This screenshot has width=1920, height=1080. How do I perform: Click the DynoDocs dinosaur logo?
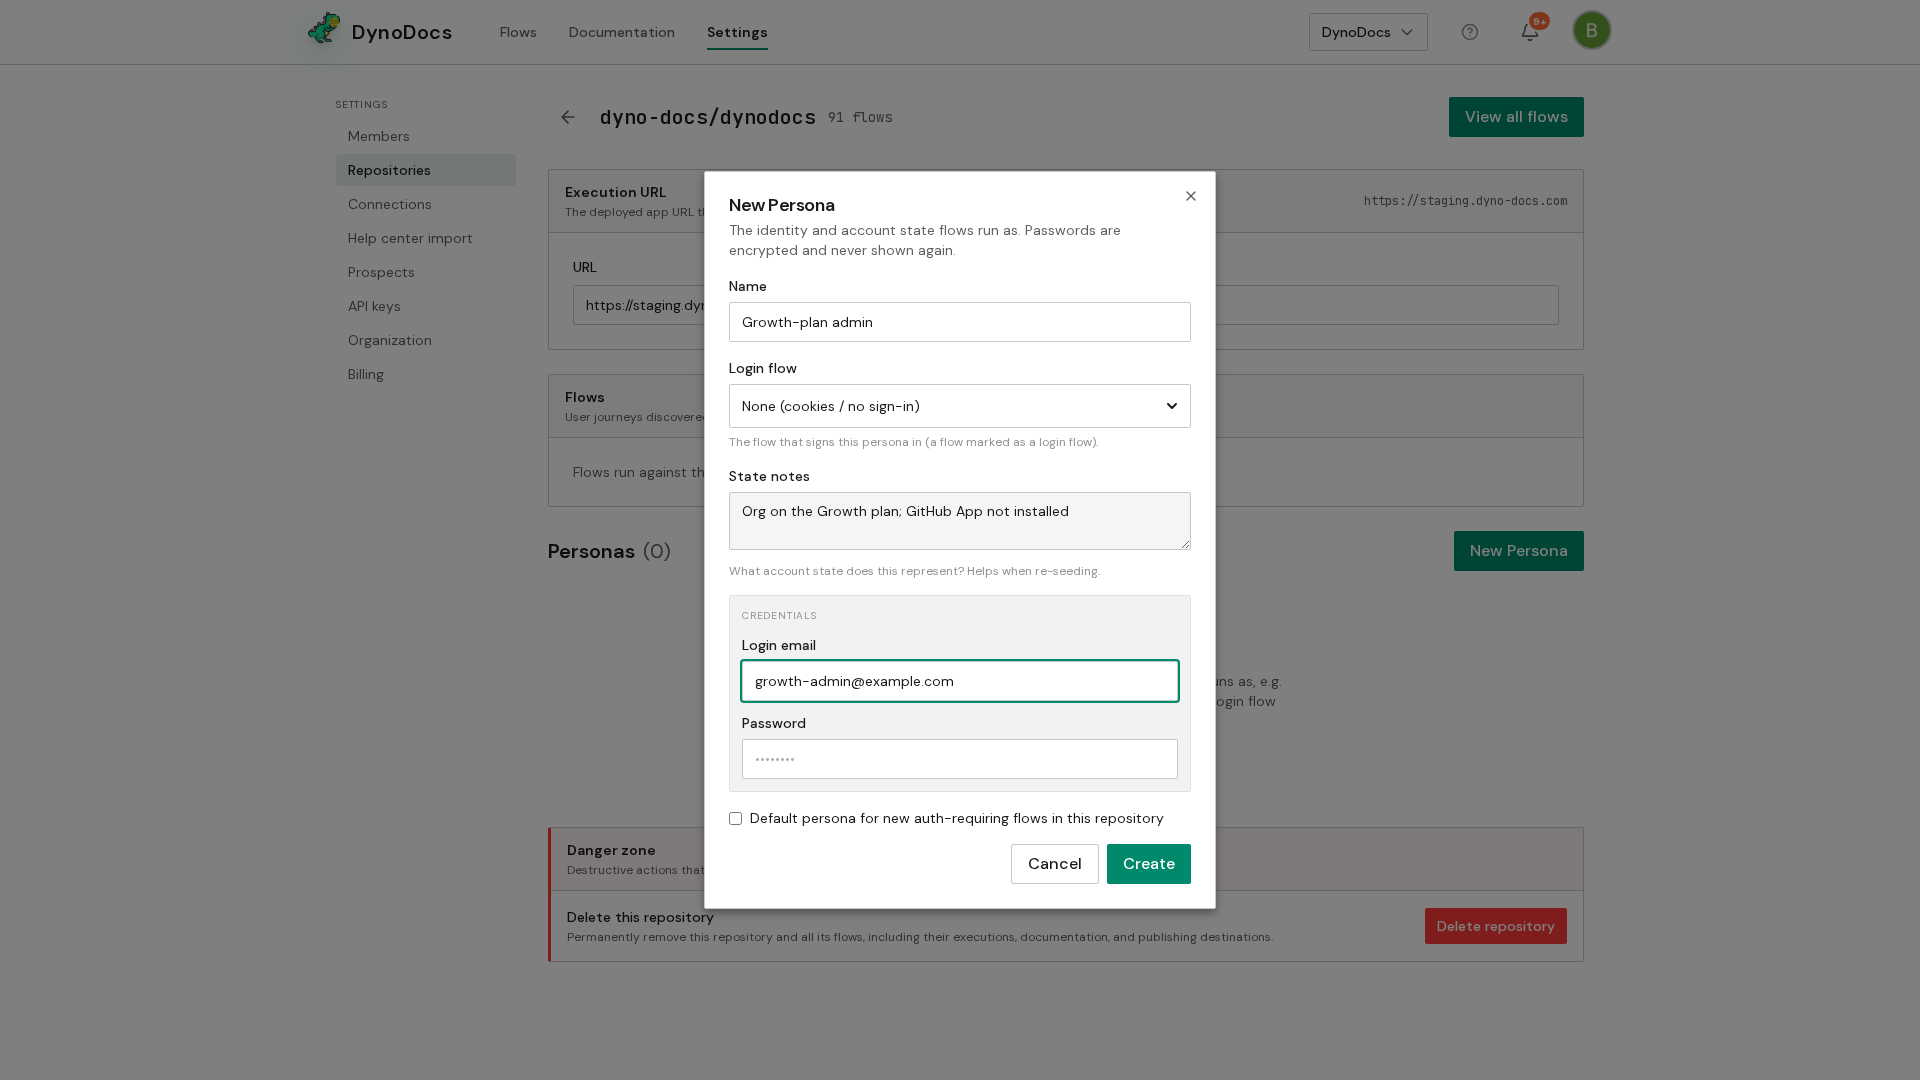pos(324,29)
